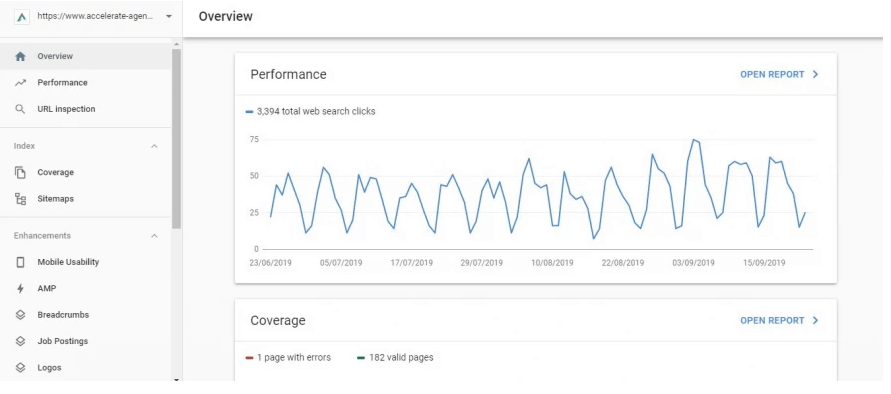Click the Overview page title
Image resolution: width=891 pixels, height=394 pixels.
pos(226,16)
